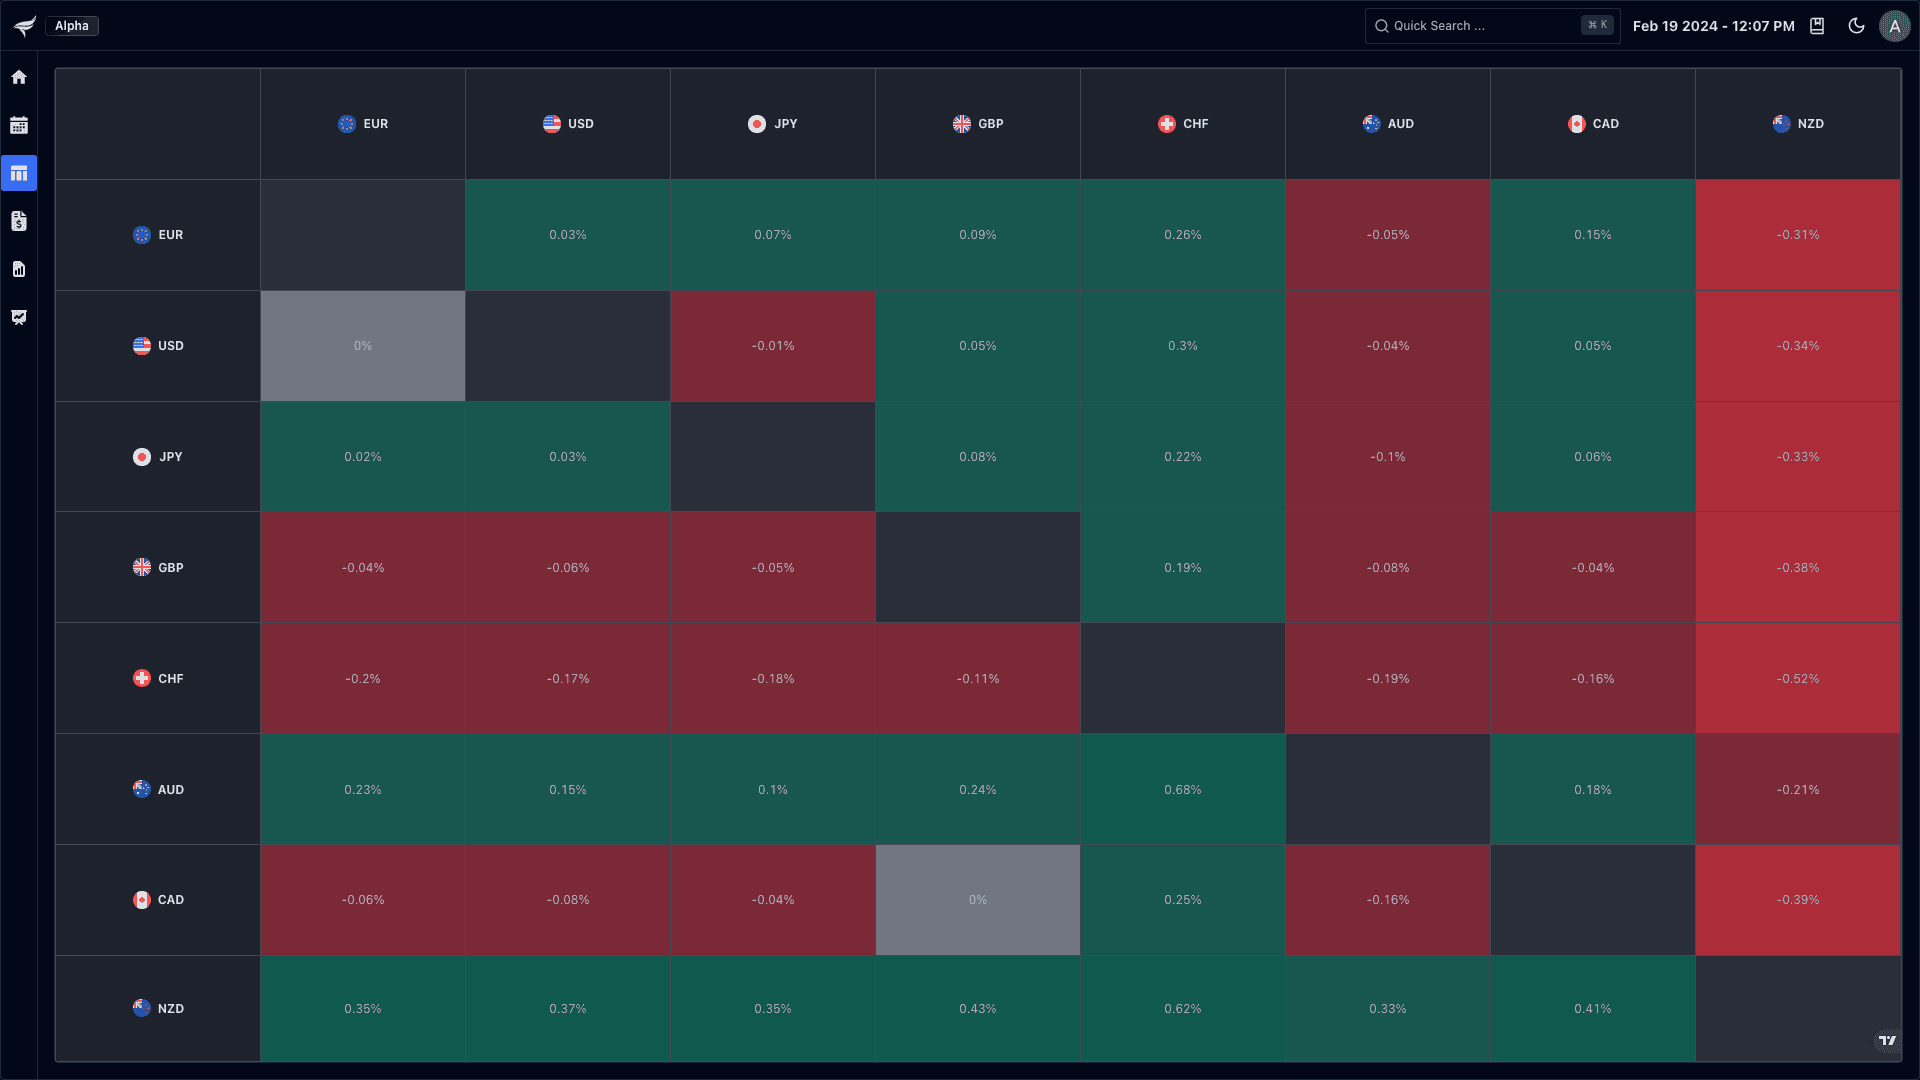Image resolution: width=1920 pixels, height=1080 pixels.
Task: Click the NZD/AUD cell showing 0.33%
Action: (1388, 1008)
